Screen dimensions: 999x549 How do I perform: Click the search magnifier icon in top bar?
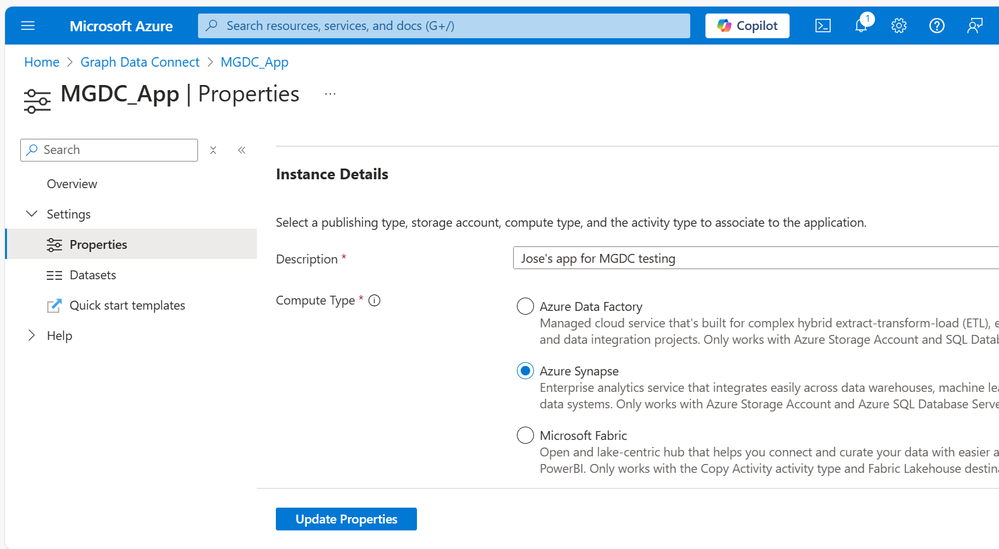point(212,25)
